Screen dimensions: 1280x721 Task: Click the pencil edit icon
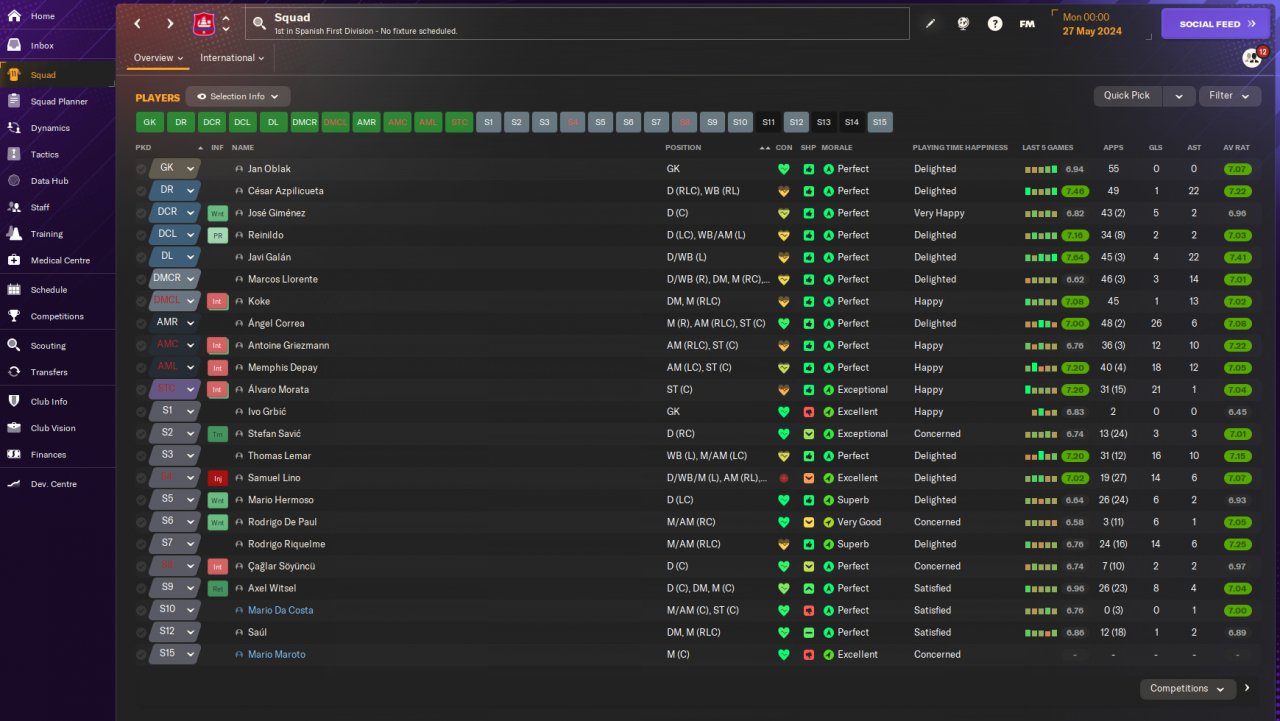930,24
